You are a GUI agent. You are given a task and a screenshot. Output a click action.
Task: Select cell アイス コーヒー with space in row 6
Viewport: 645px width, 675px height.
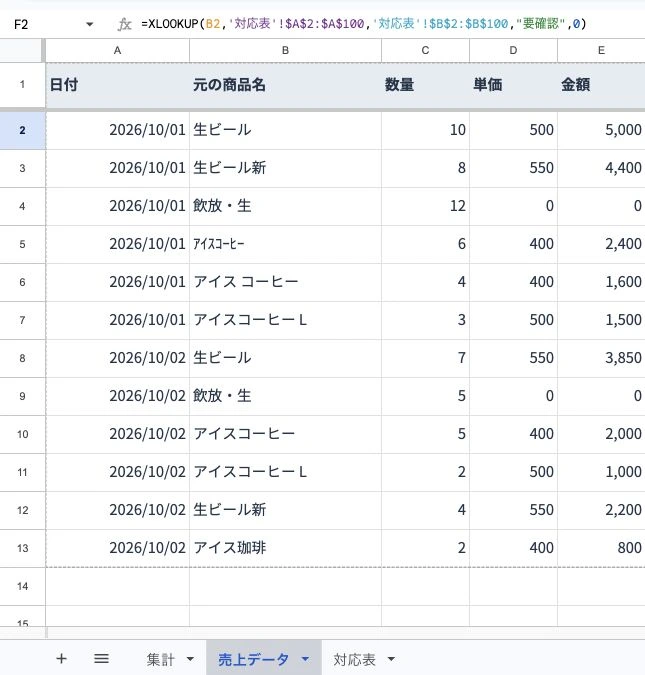[285, 282]
